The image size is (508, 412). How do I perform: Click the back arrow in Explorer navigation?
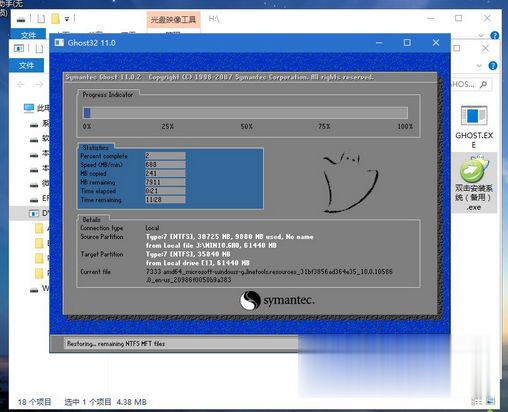[x=21, y=85]
